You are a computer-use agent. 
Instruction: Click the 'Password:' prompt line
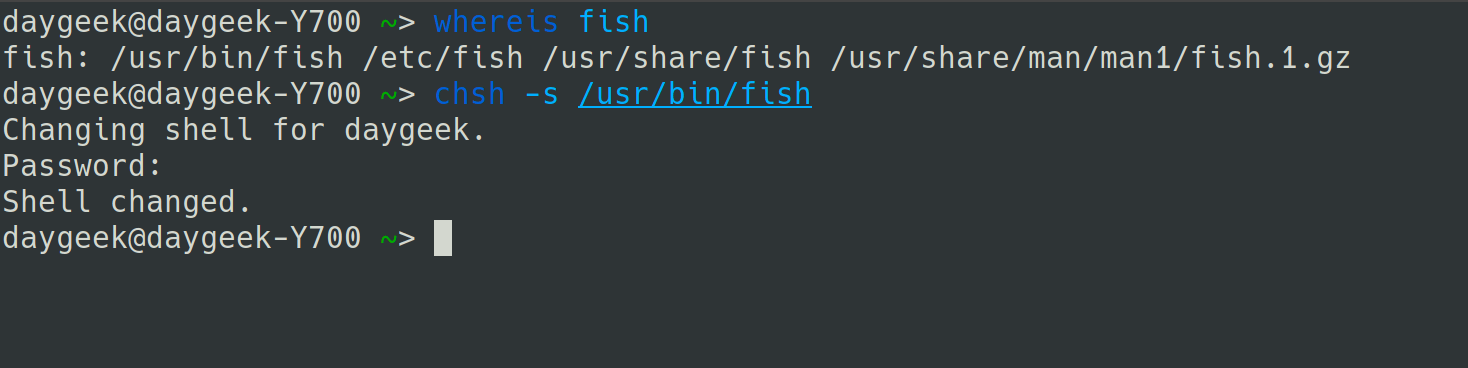82,166
